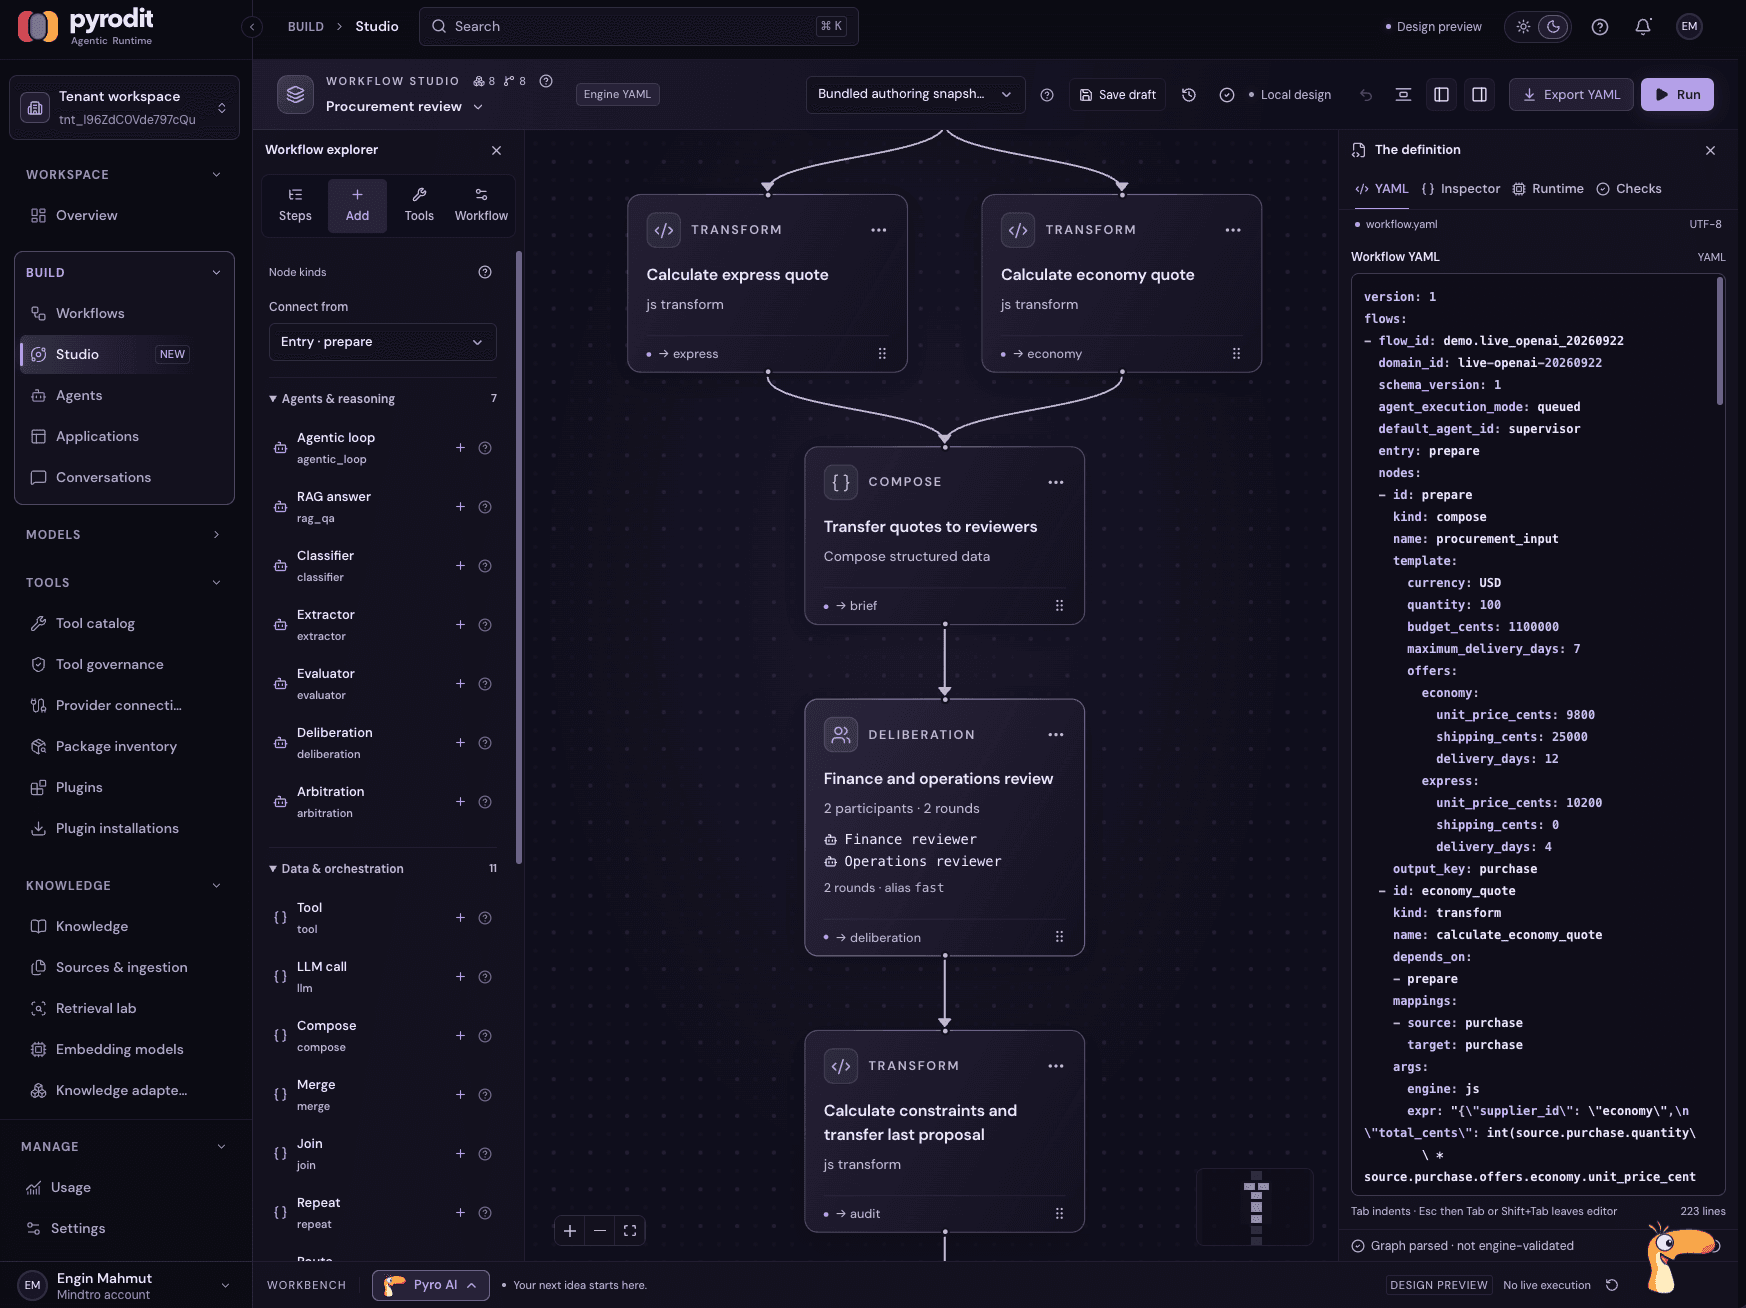Add a RAG answer node
The height and width of the screenshot is (1308, 1746).
point(460,507)
